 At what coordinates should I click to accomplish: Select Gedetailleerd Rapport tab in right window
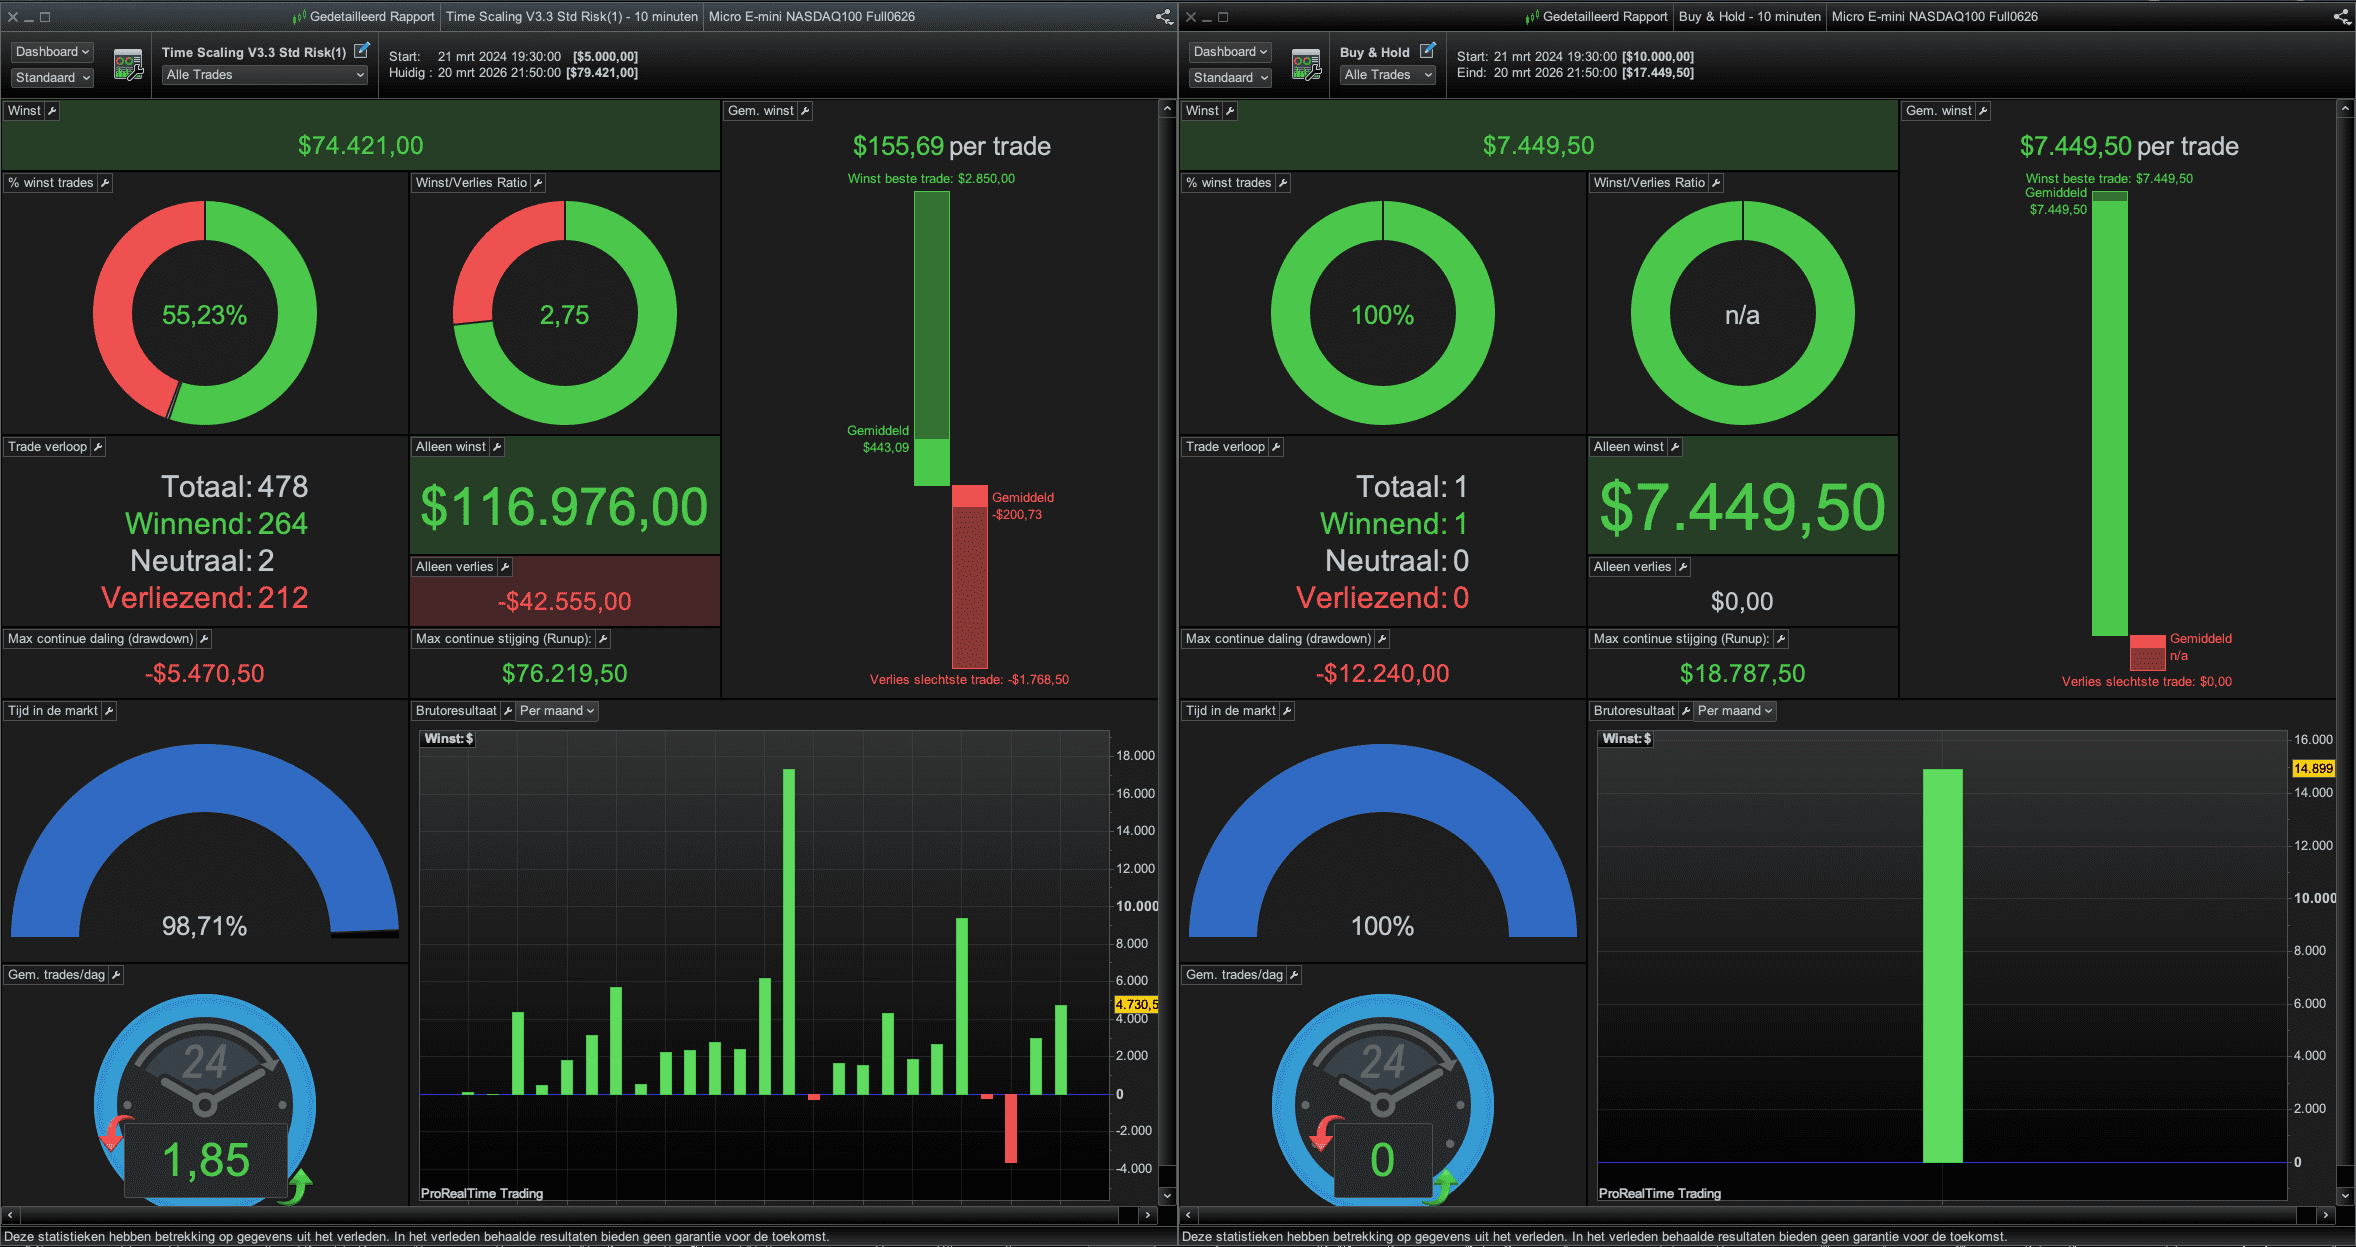tap(1604, 16)
